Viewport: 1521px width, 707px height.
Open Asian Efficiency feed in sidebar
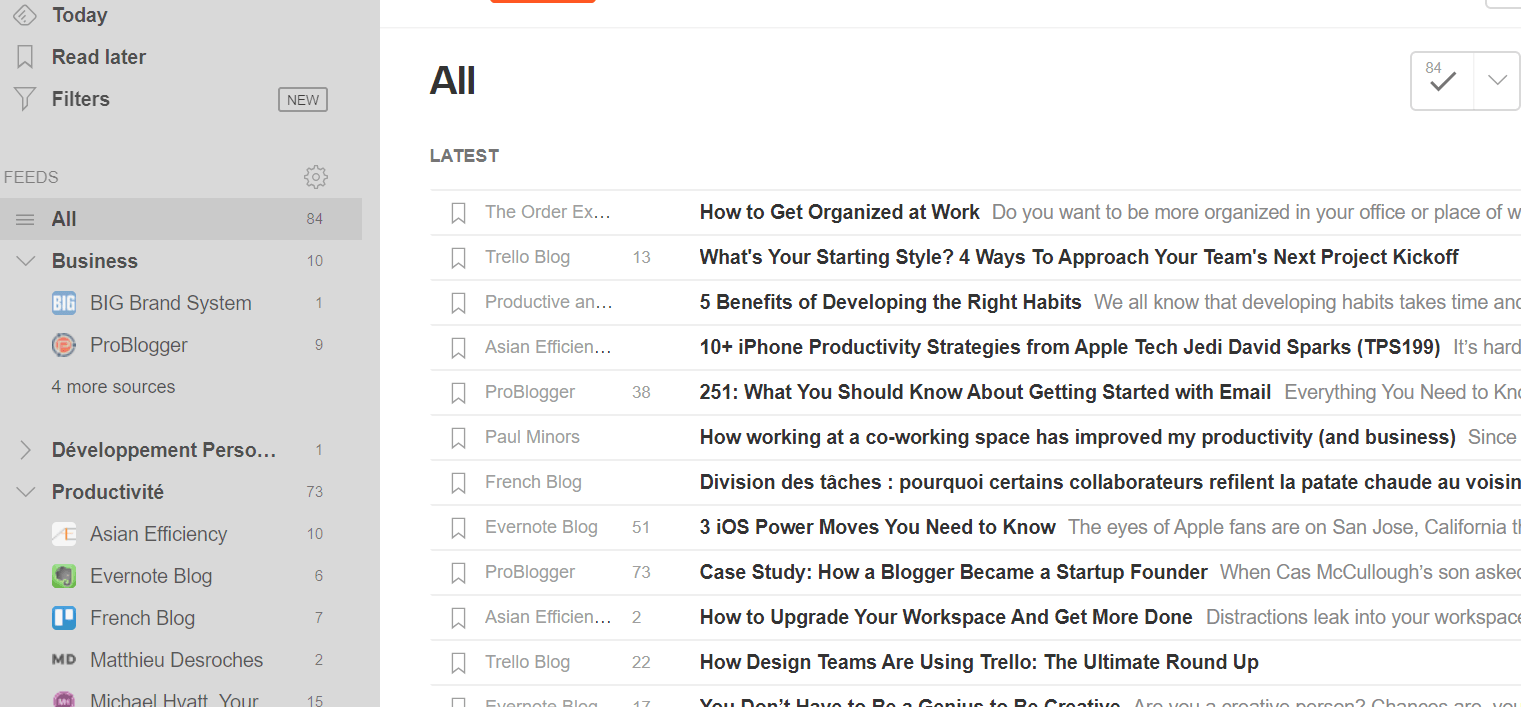click(x=158, y=534)
